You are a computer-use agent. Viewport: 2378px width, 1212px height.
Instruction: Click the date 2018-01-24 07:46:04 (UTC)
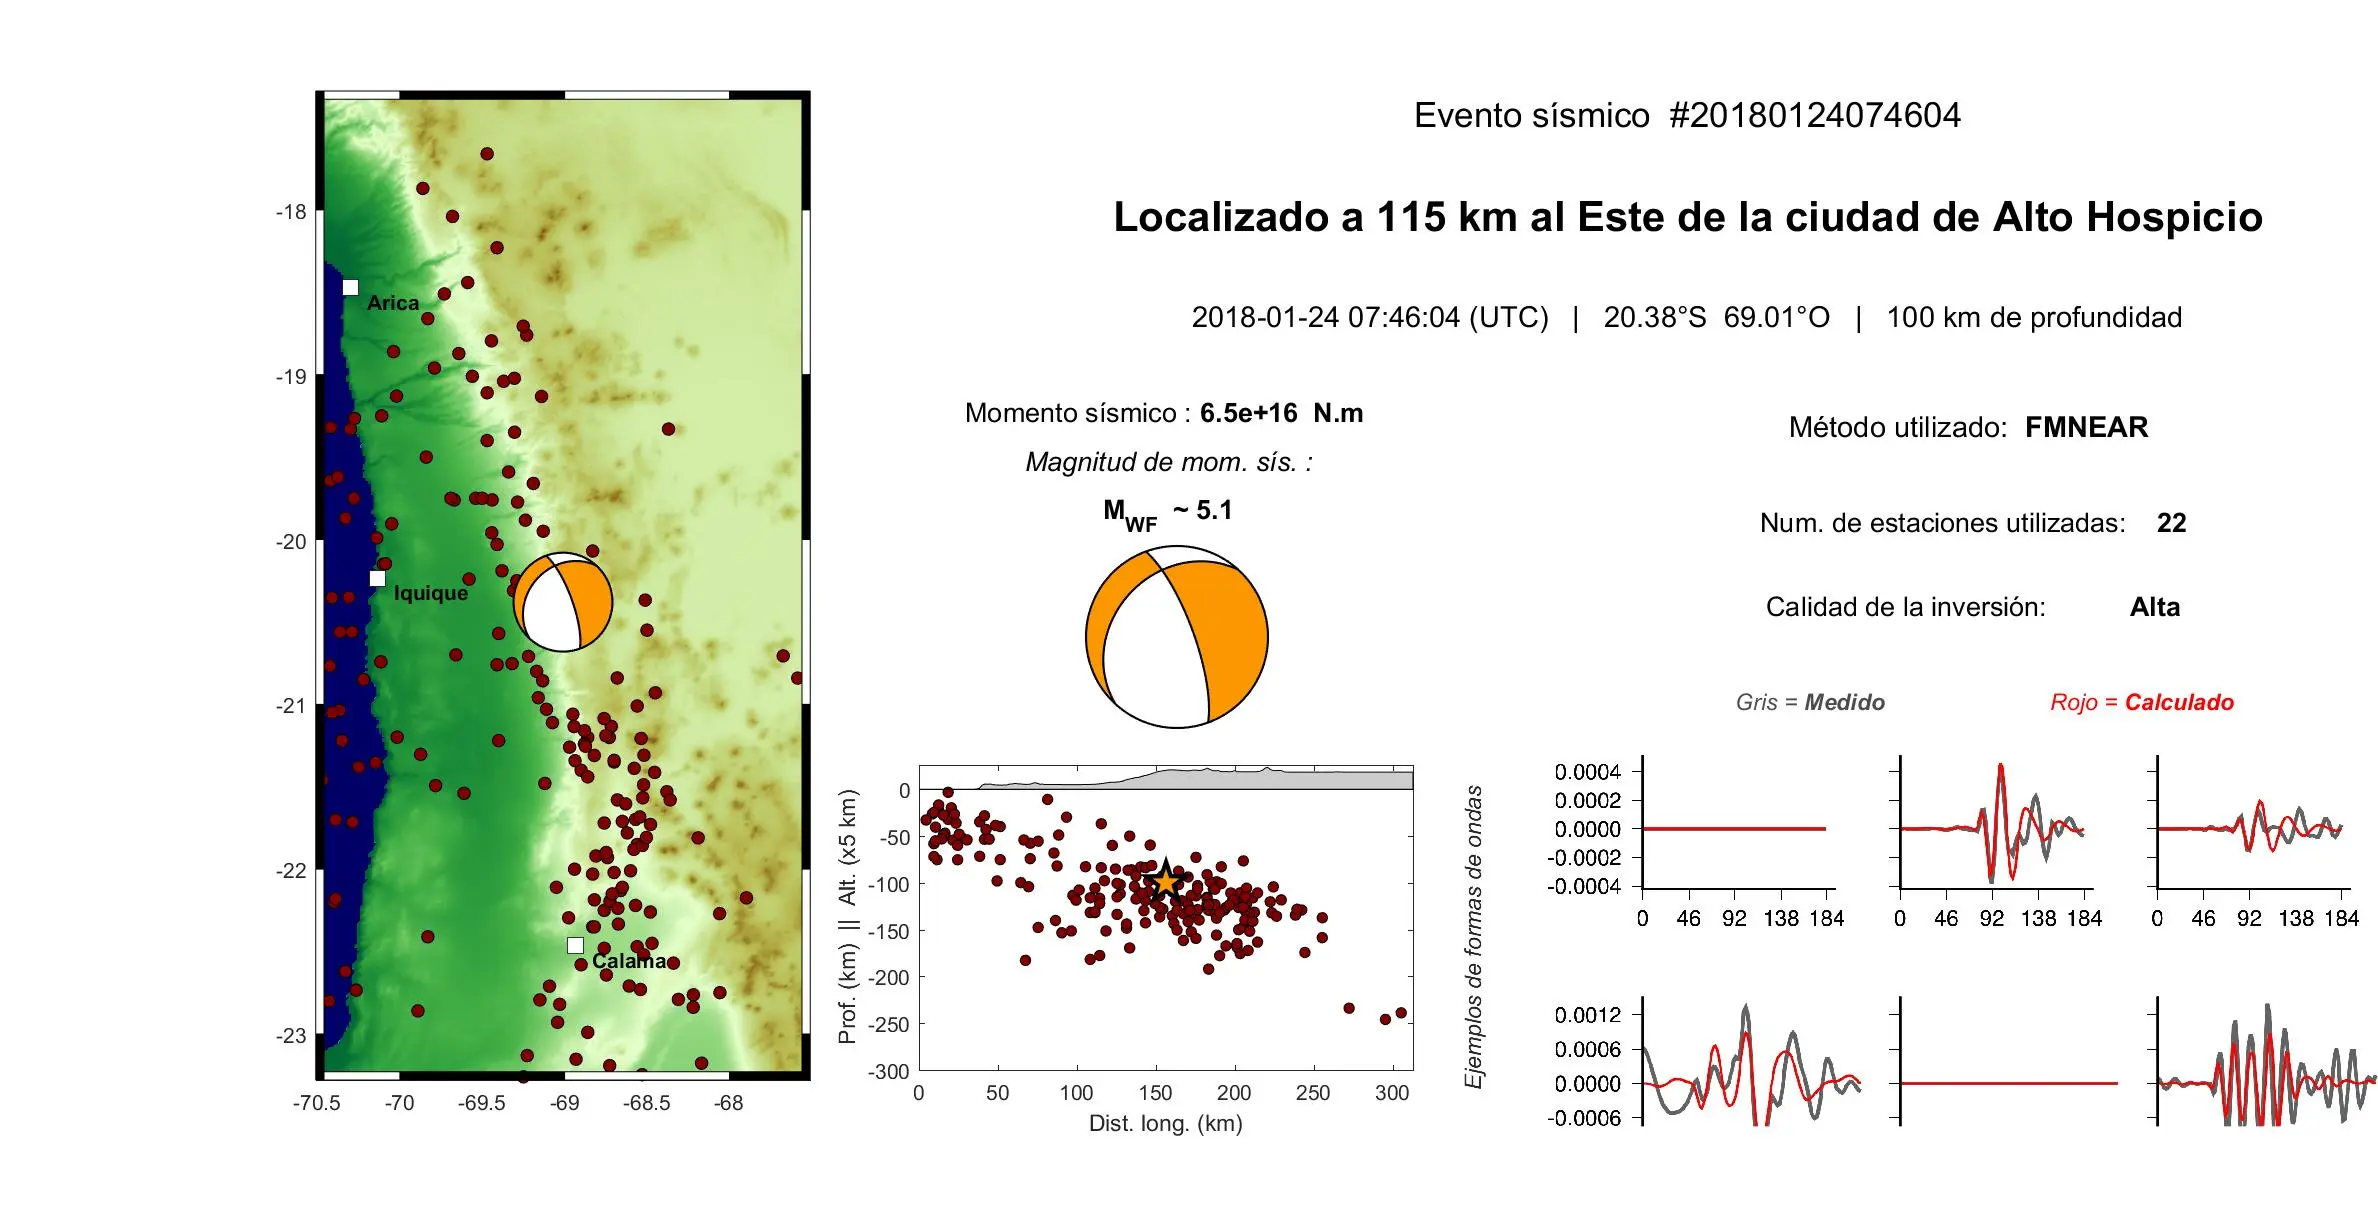(1369, 317)
